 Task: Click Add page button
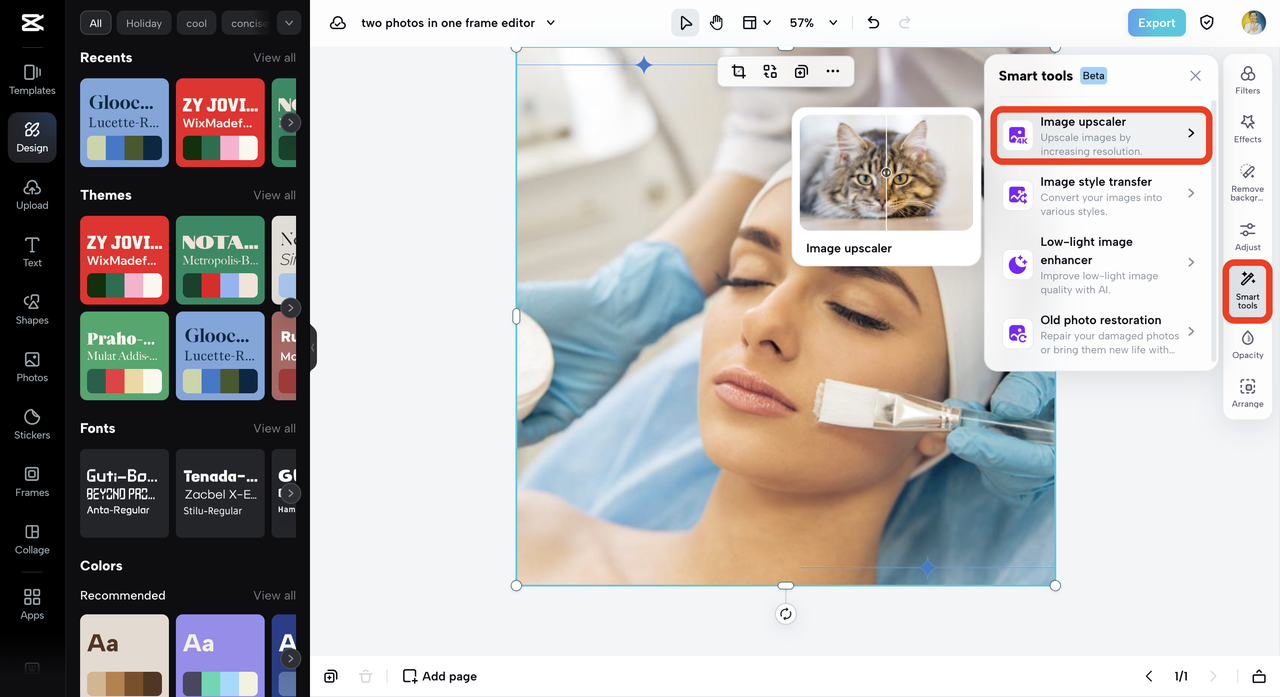(440, 677)
